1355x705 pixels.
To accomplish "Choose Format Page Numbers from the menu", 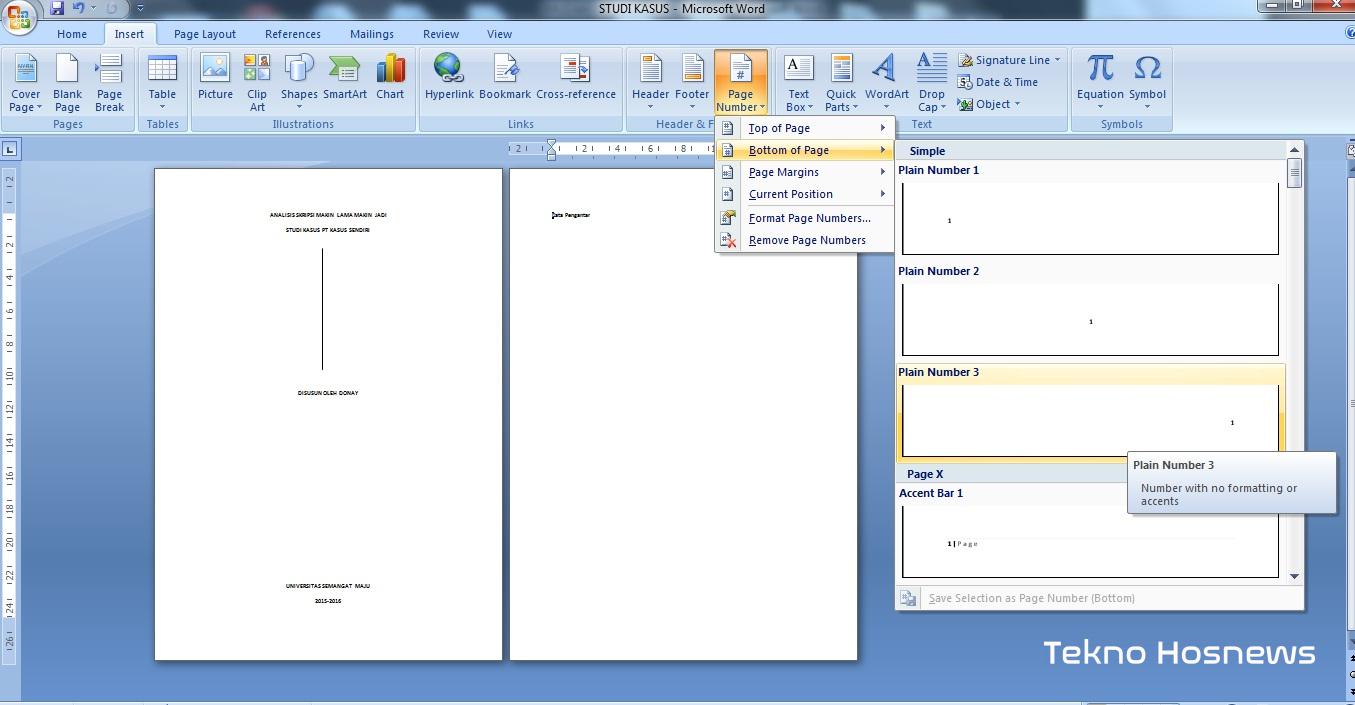I will pos(810,218).
